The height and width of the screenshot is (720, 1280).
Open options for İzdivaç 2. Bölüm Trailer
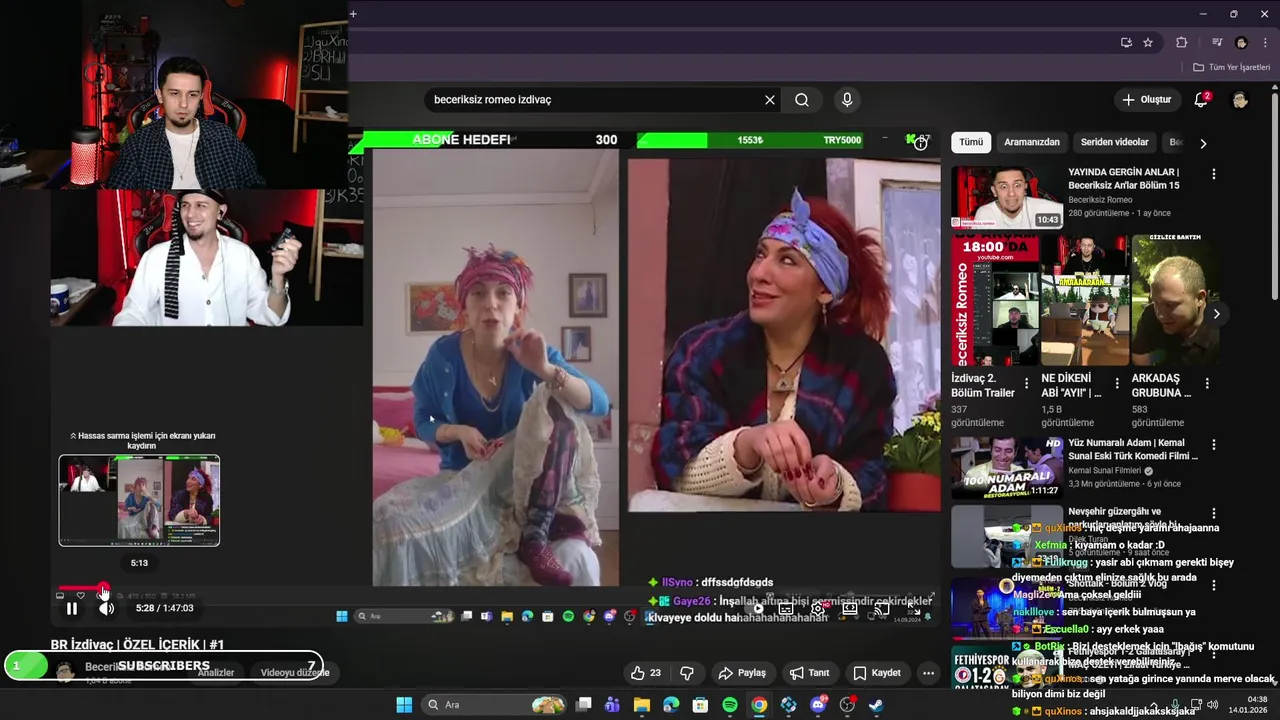click(x=1026, y=383)
